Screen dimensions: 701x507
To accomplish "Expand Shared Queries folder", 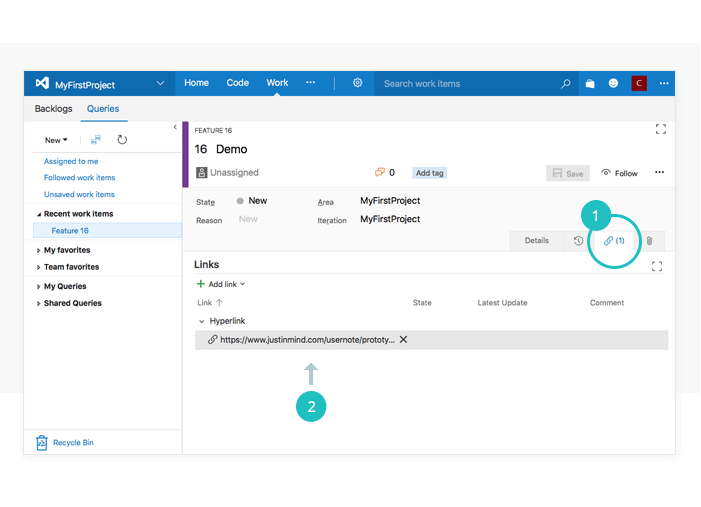I will click(38, 304).
